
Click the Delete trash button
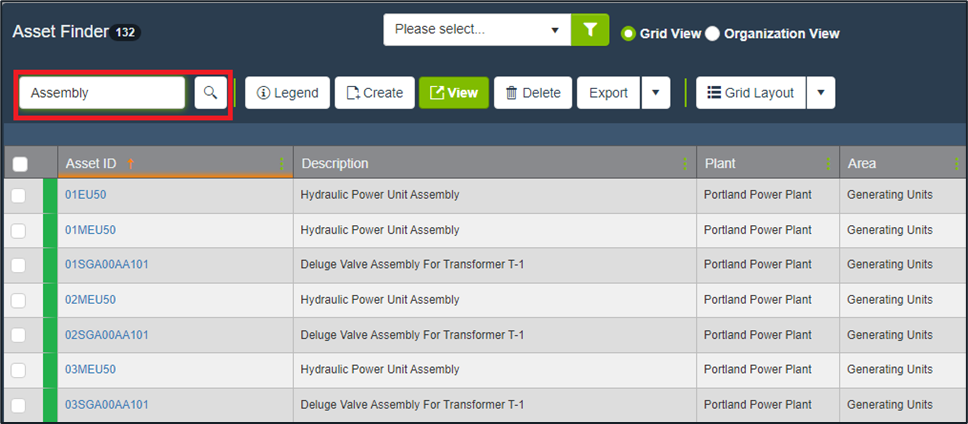[x=532, y=93]
